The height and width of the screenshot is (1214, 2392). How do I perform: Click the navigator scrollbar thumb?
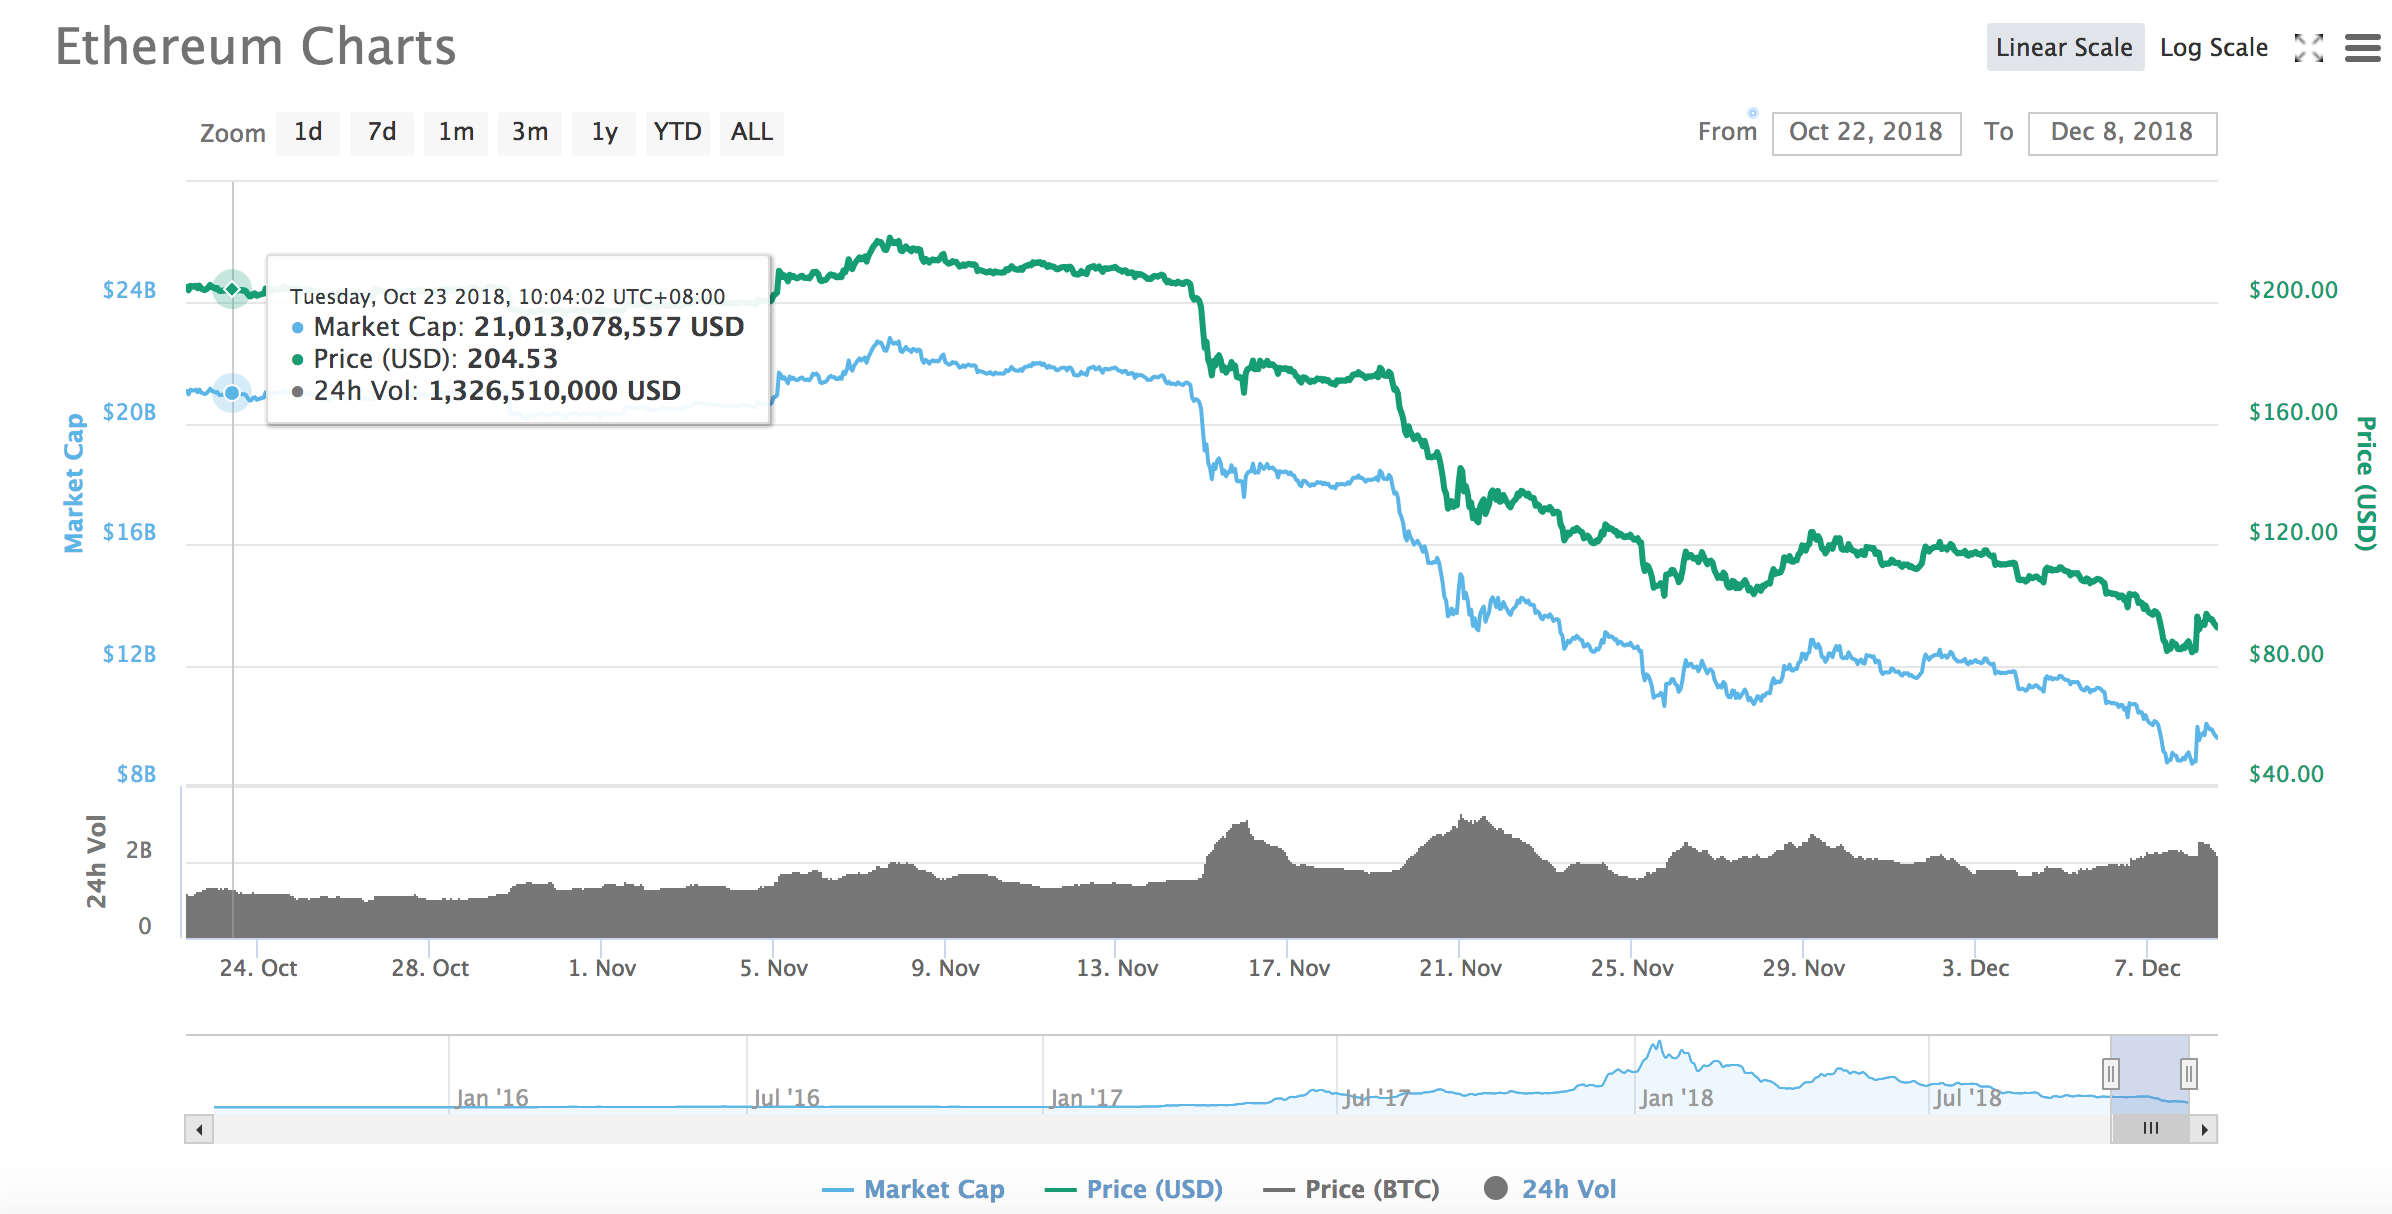(x=2150, y=1130)
